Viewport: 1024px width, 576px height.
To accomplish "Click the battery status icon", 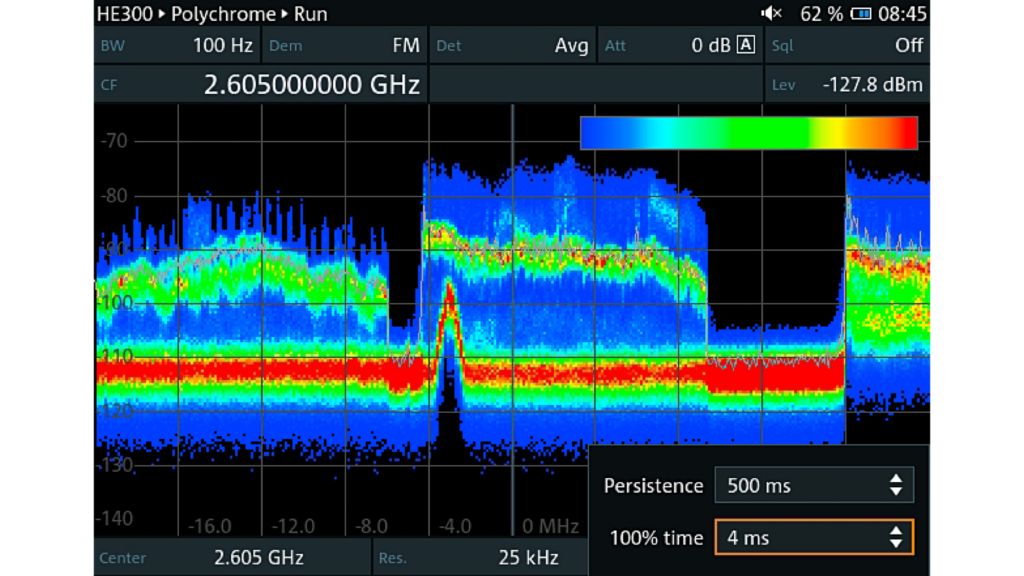I will (861, 14).
